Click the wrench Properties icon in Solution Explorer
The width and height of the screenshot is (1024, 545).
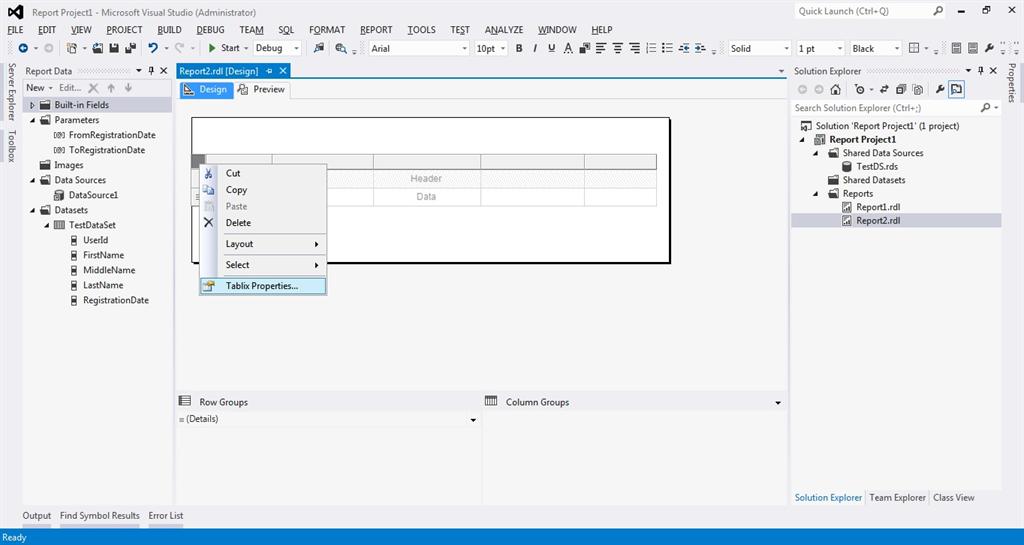pos(940,89)
